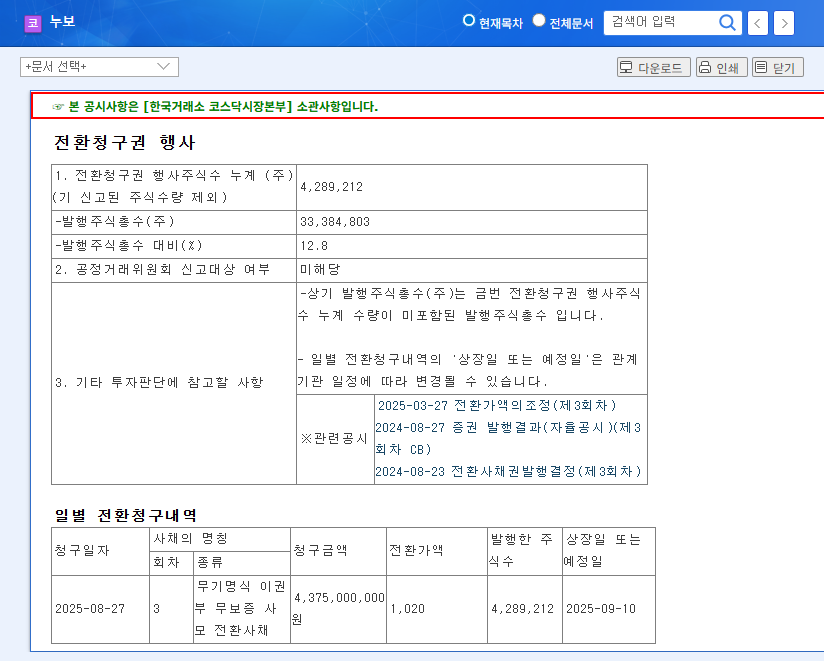Click the -발행주식총수(주) label
This screenshot has width=824, height=661.
point(115,222)
